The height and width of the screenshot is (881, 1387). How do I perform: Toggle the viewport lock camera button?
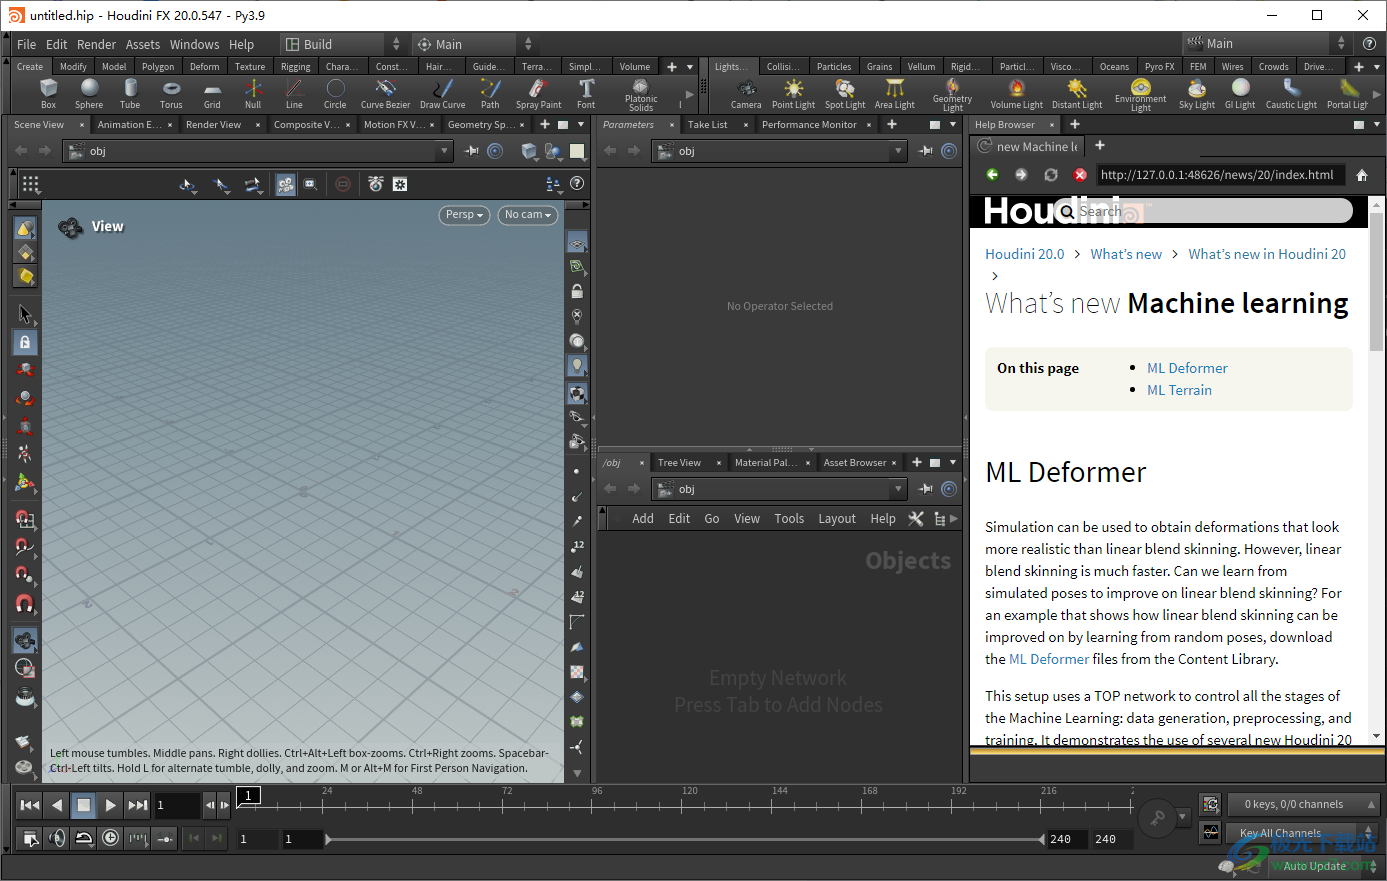coord(25,342)
